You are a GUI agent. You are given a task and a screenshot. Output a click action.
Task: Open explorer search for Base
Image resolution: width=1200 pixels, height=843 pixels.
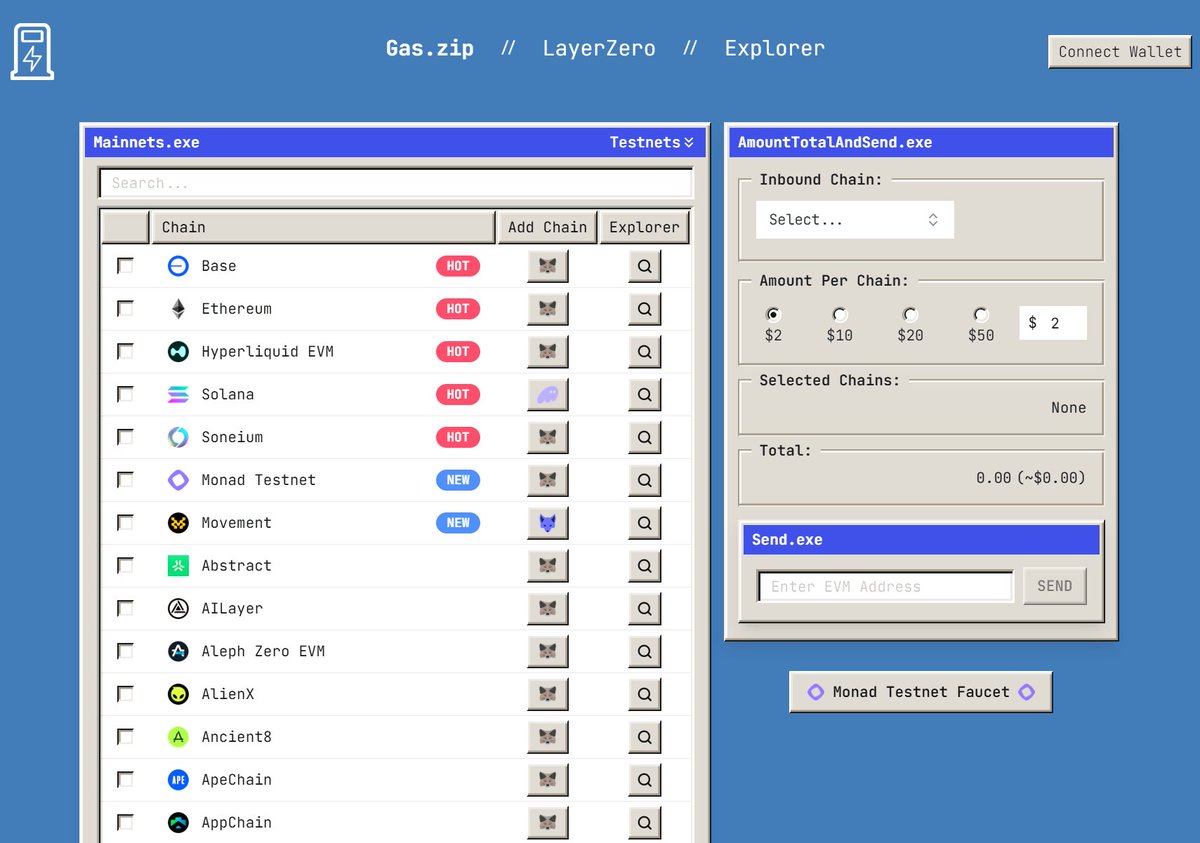pos(645,266)
